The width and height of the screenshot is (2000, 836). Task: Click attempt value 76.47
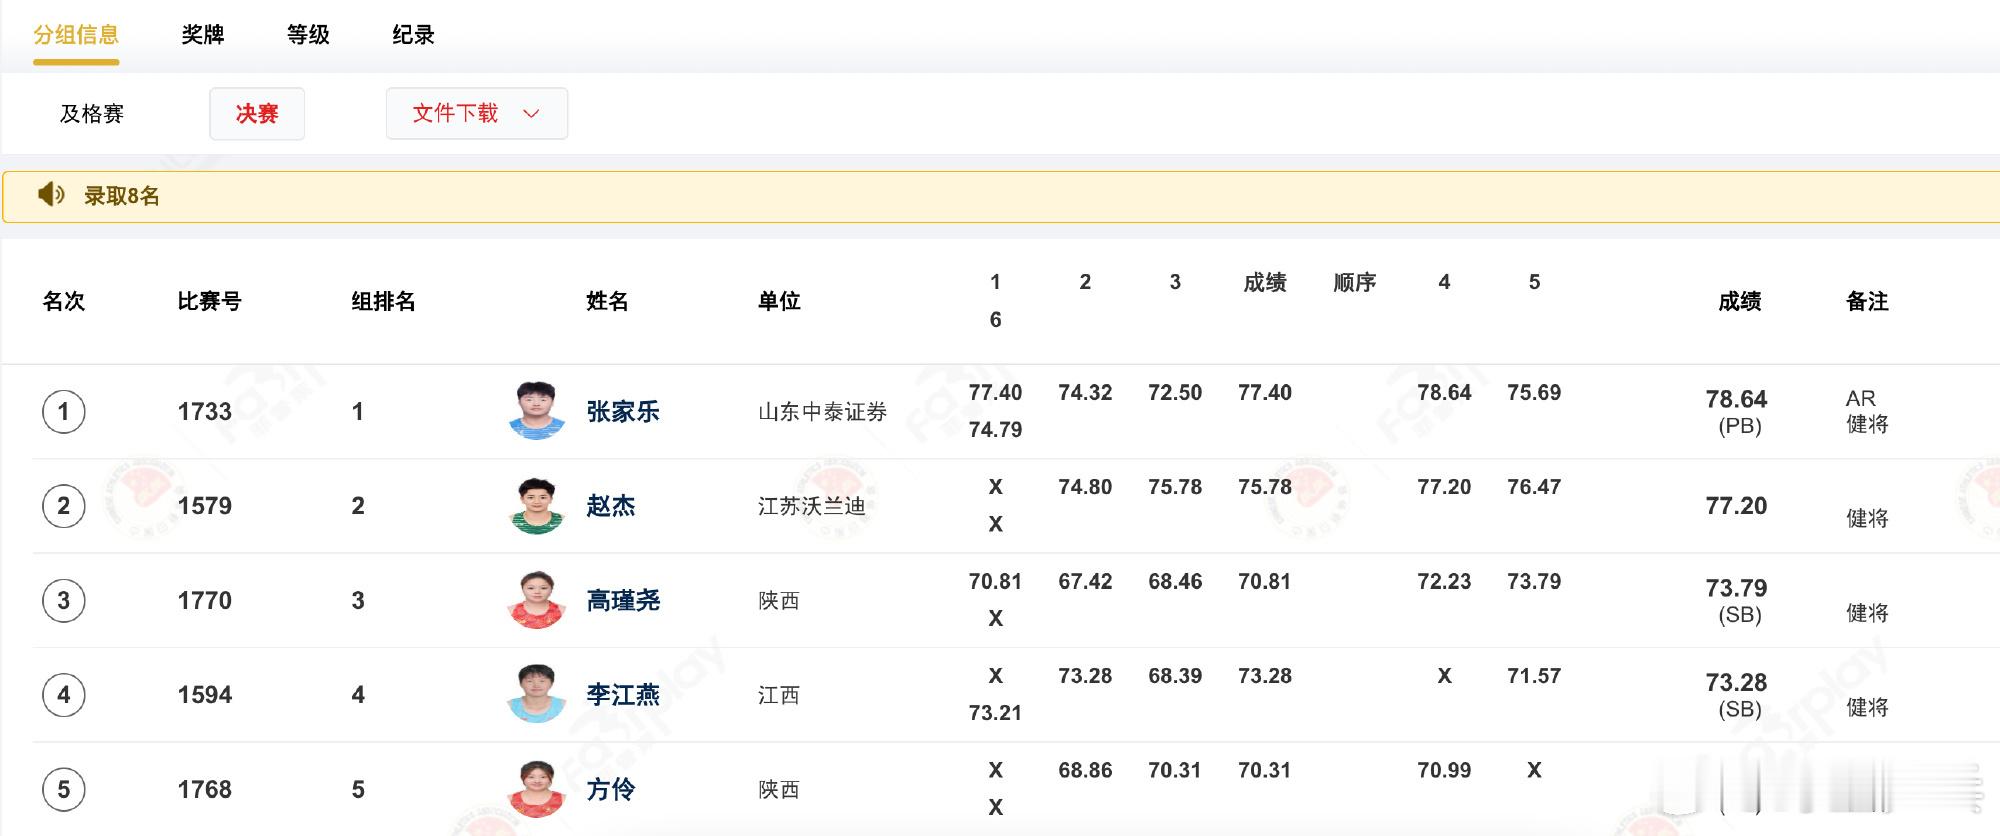1534,487
